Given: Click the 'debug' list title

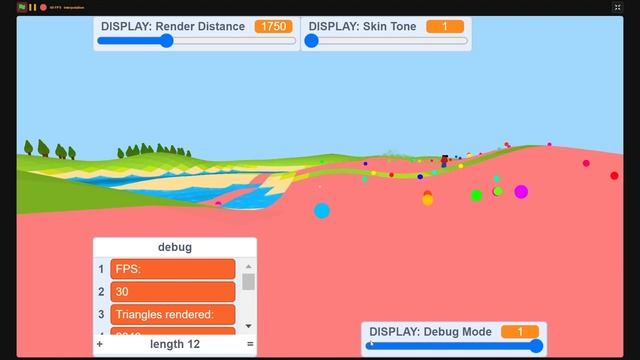Looking at the screenshot, I should pyautogui.click(x=175, y=247).
